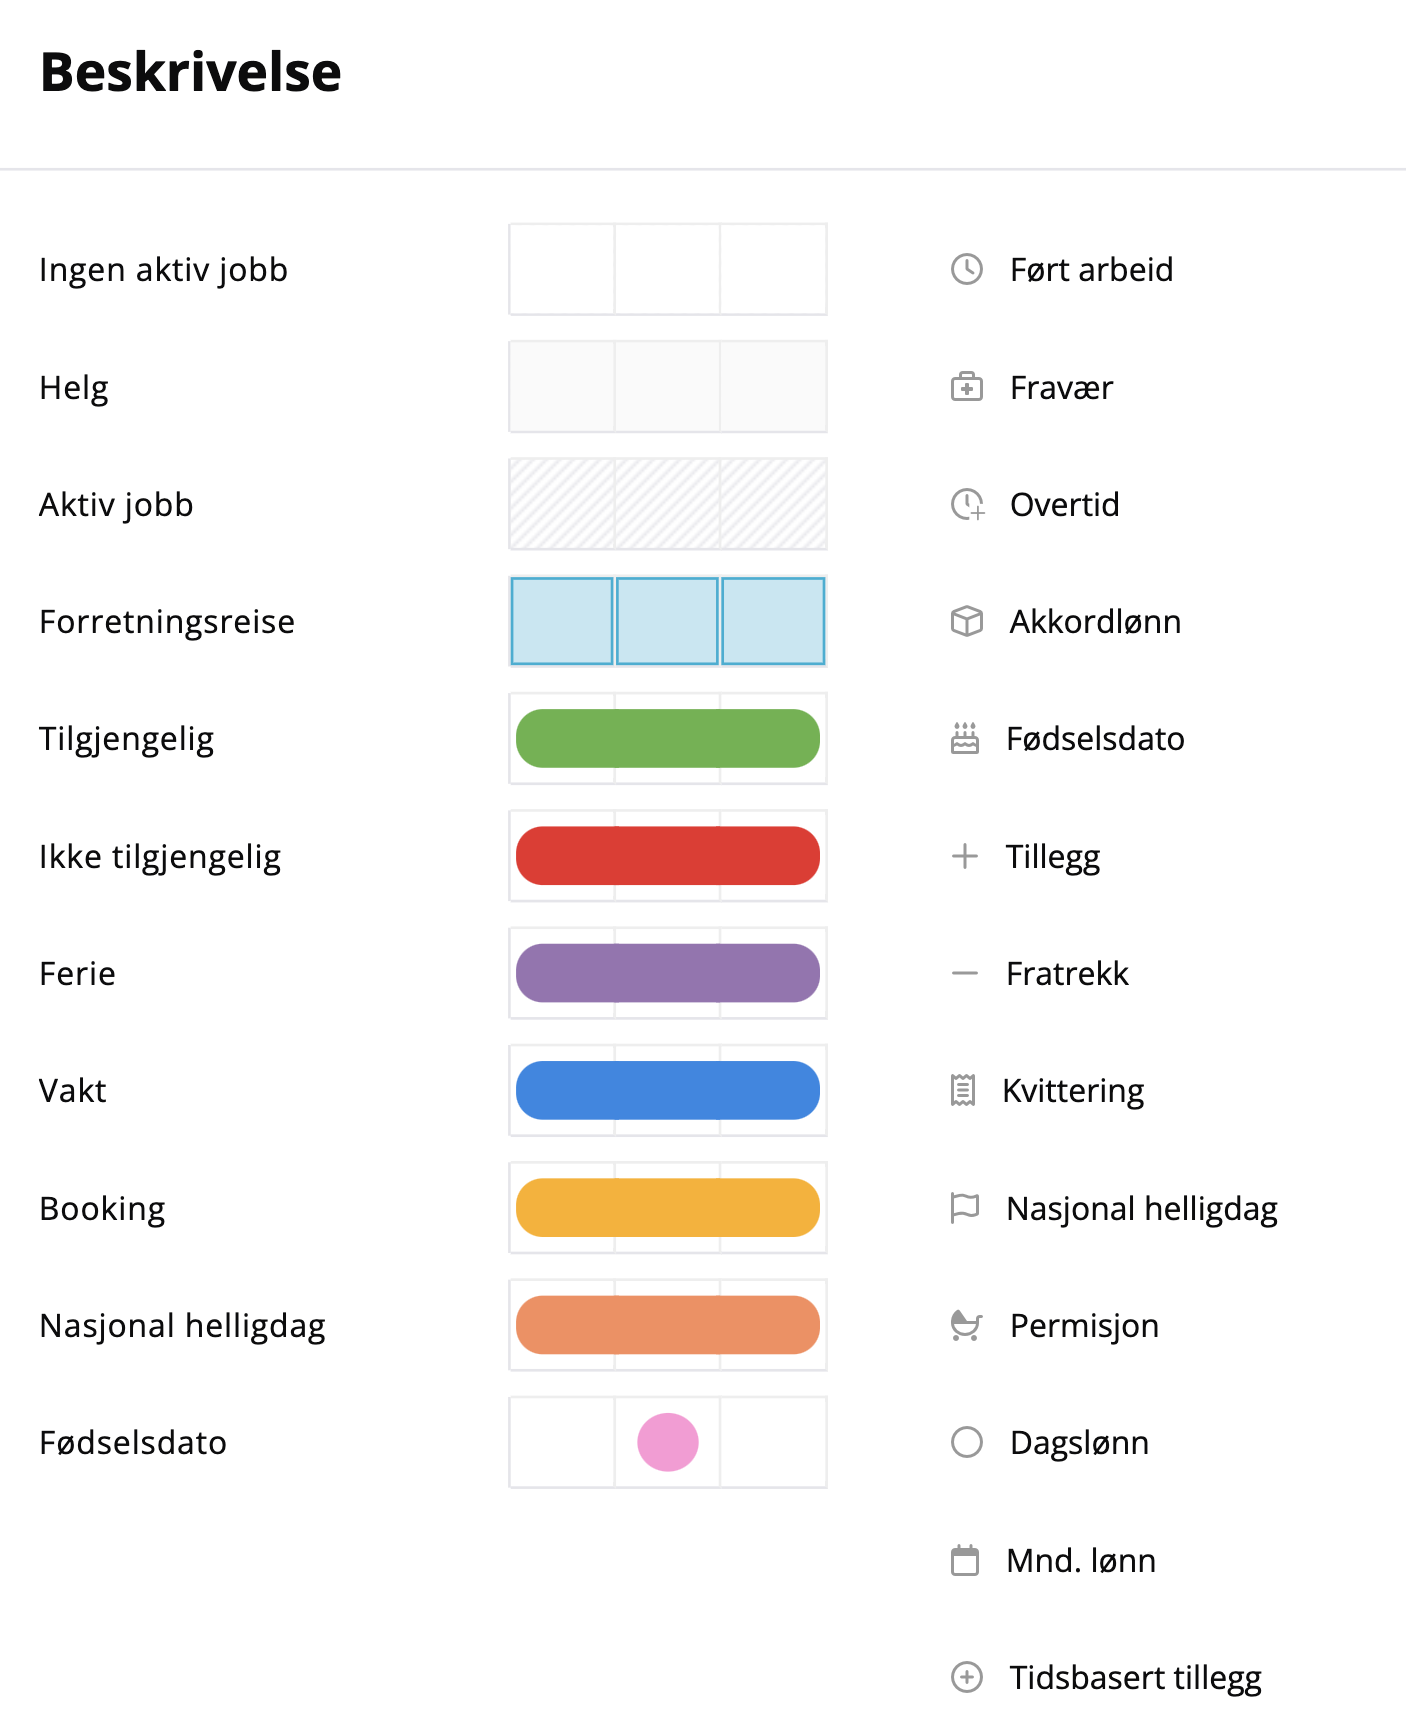Click the plus icon beside Tillegg
Image resolution: width=1406 pixels, height=1736 pixels.
coord(964,856)
